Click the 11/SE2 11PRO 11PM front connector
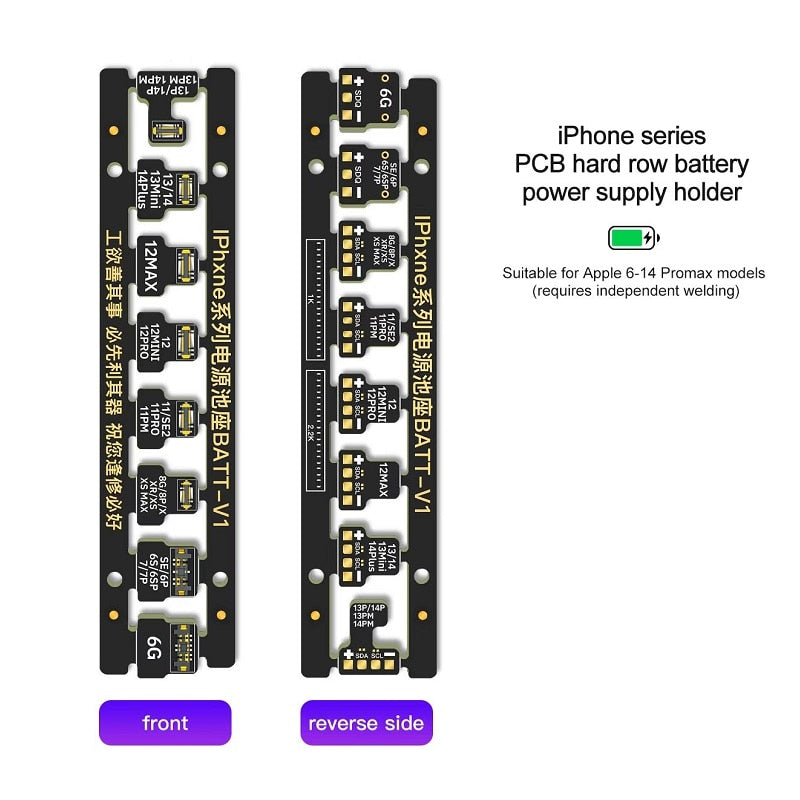Screen dimensions: 800x800 [x=167, y=419]
